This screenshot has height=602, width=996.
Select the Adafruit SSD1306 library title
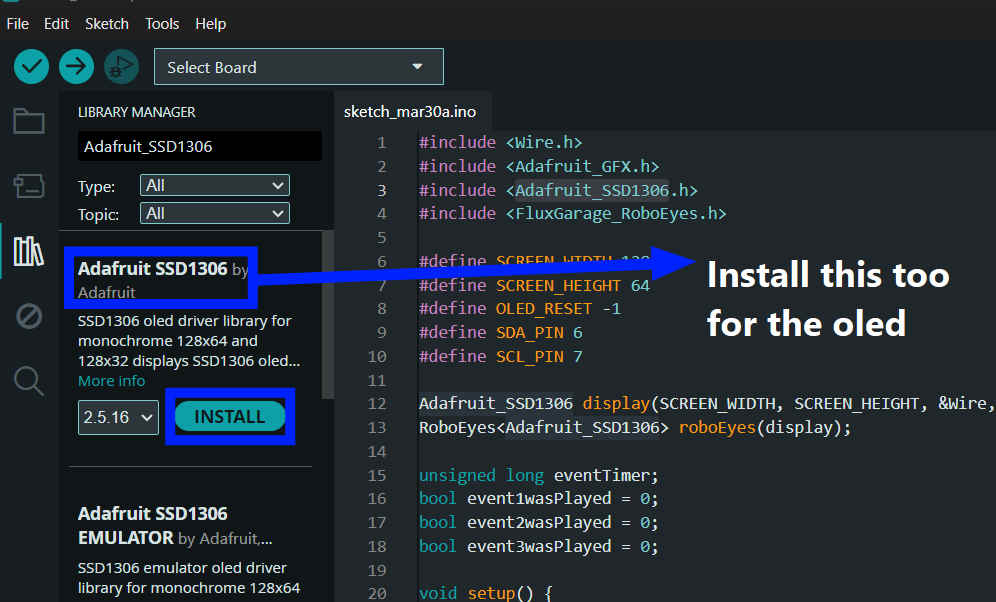click(x=152, y=269)
